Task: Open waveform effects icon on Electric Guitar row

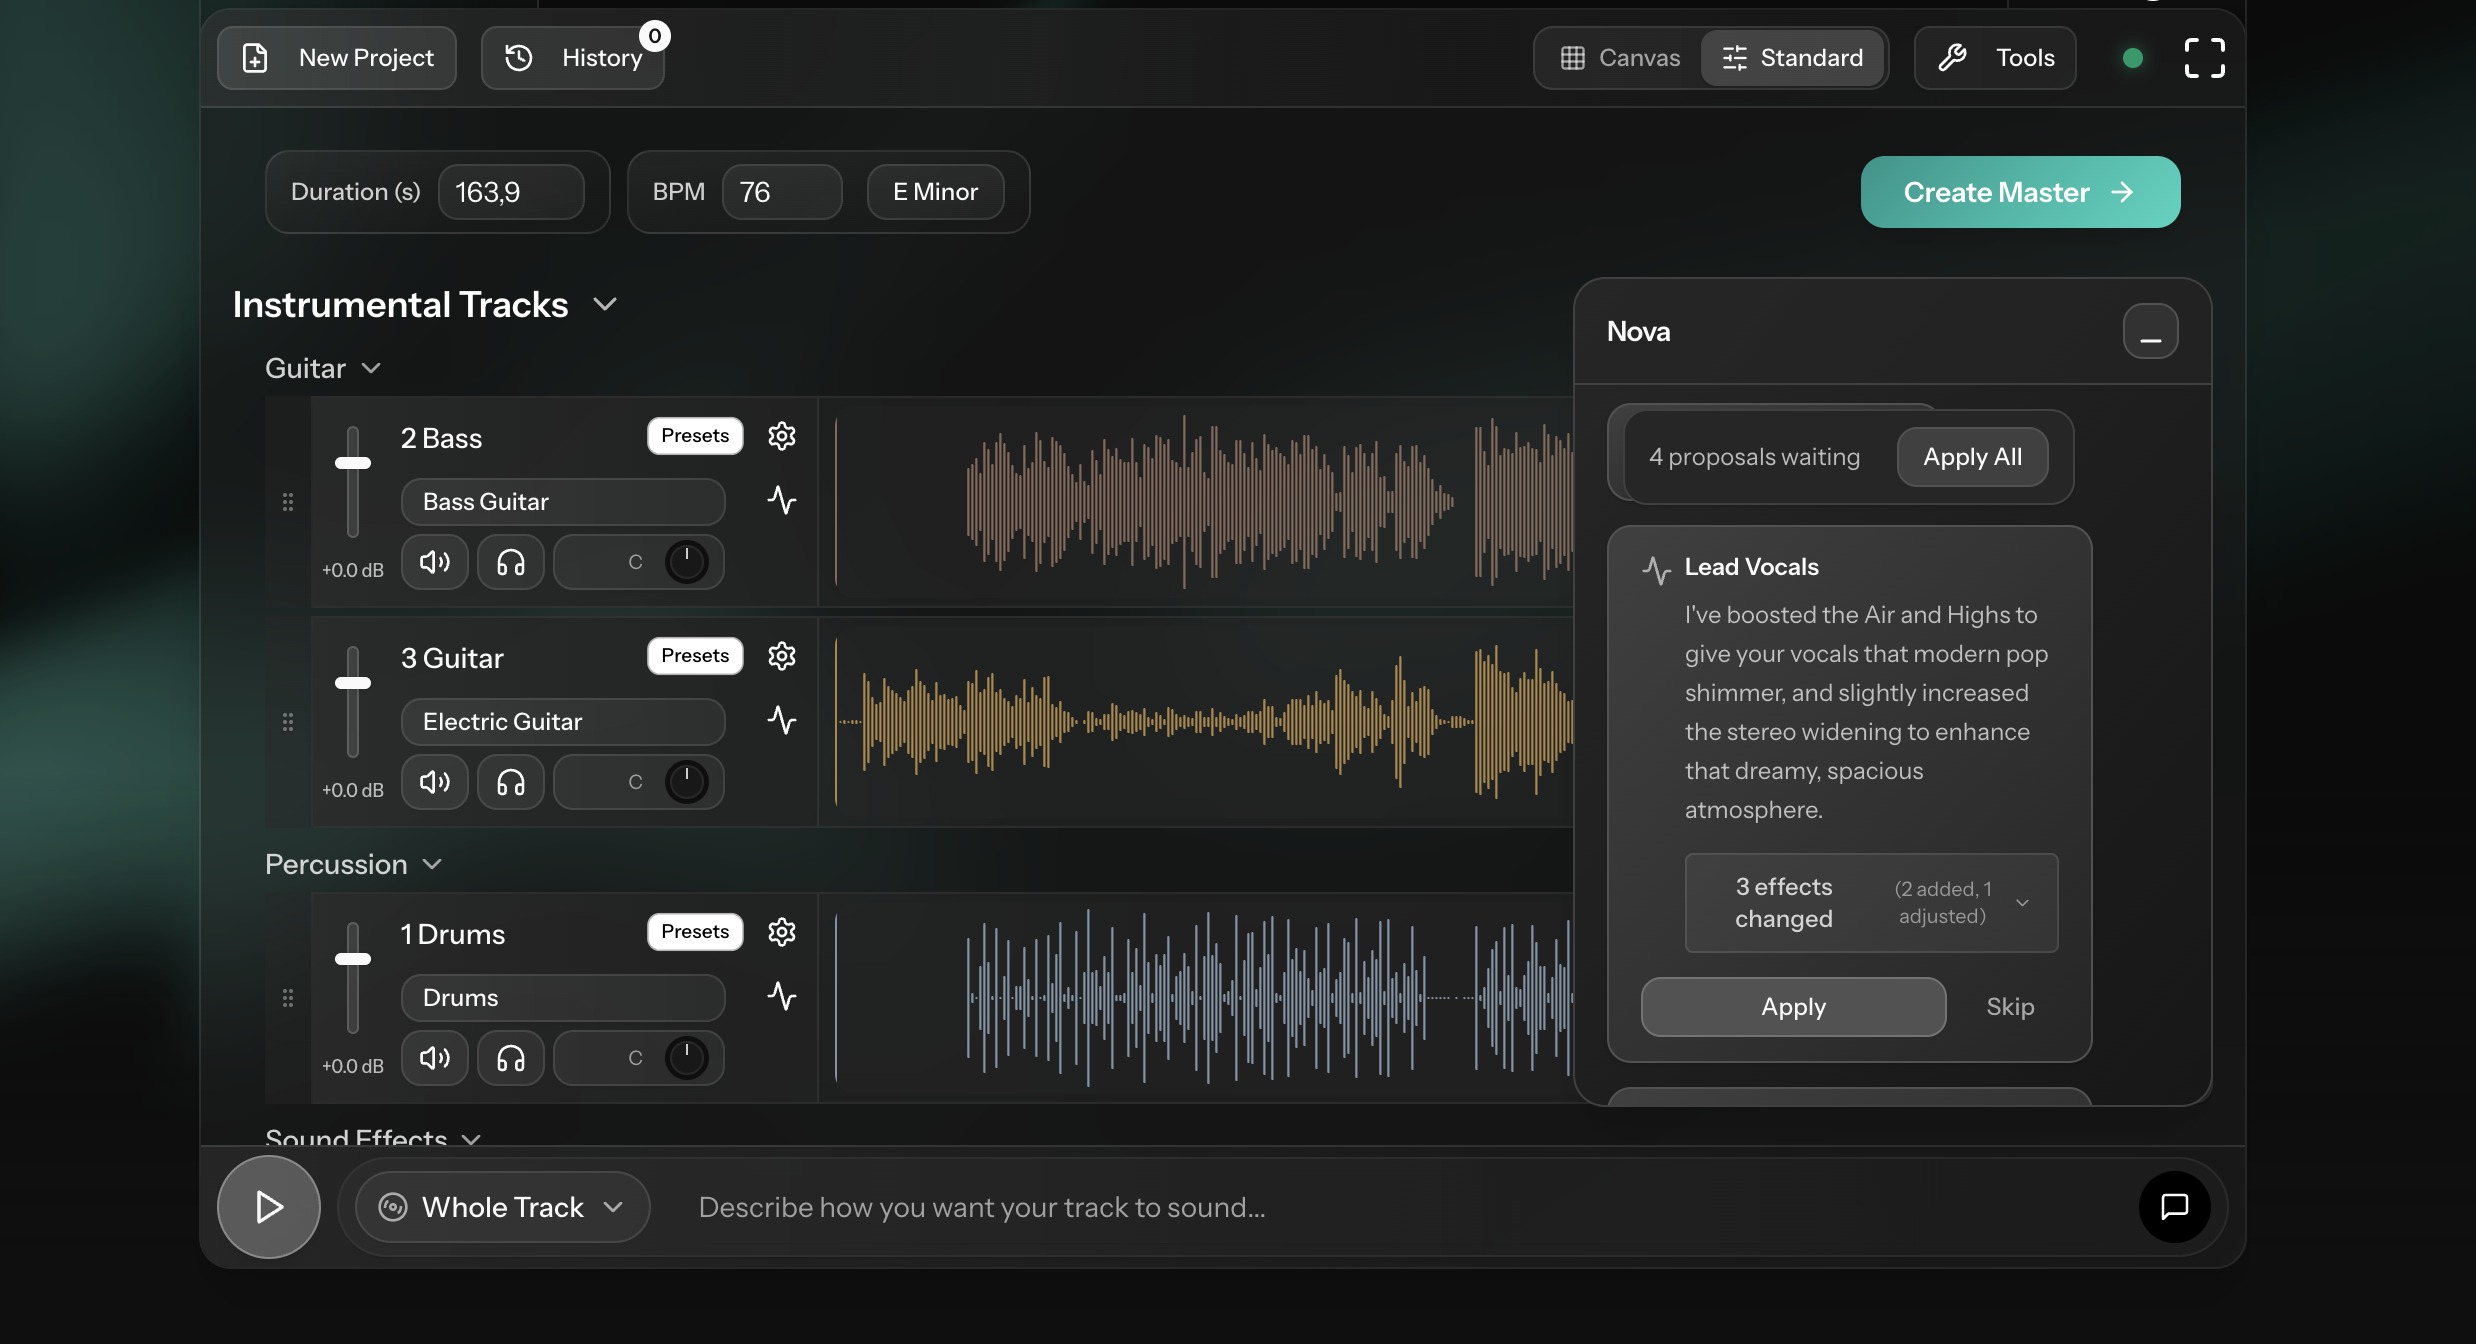Action: [x=782, y=720]
